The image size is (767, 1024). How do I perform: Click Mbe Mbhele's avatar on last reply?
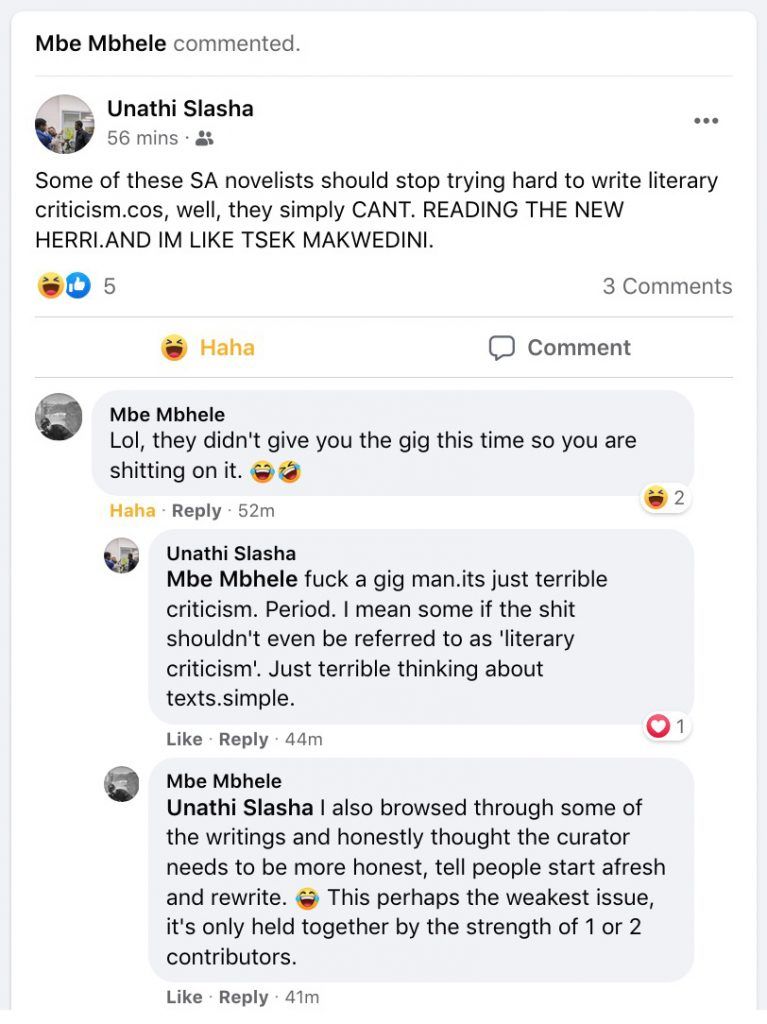(x=122, y=784)
